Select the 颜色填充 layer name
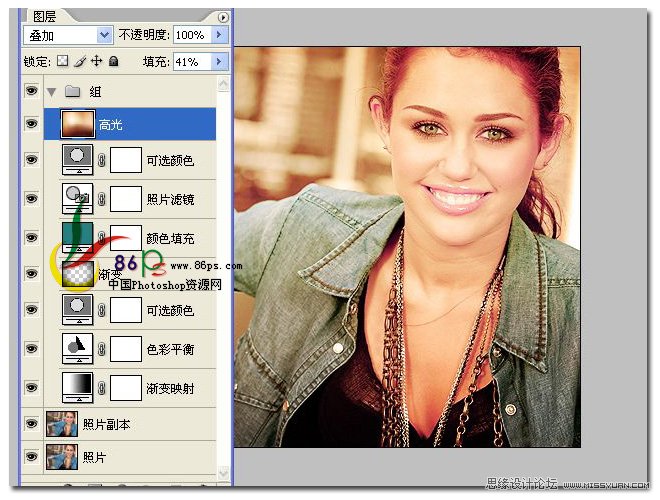This screenshot has width=660, height=500. pyautogui.click(x=170, y=238)
